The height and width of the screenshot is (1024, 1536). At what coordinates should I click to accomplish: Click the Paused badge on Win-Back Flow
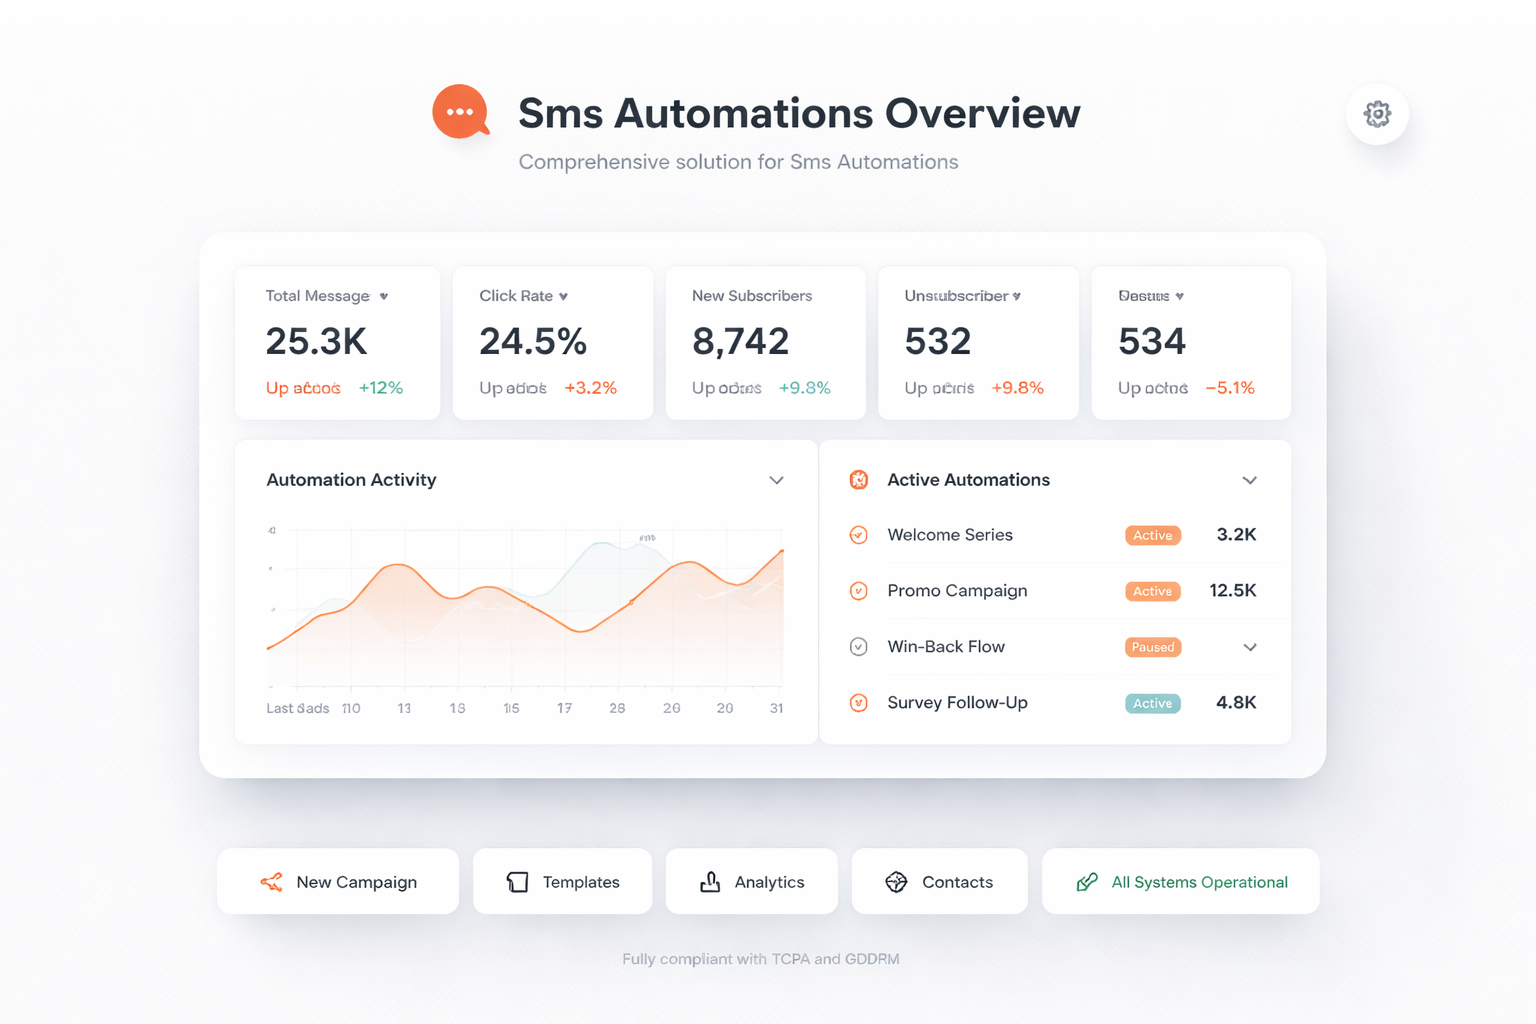pos(1153,647)
